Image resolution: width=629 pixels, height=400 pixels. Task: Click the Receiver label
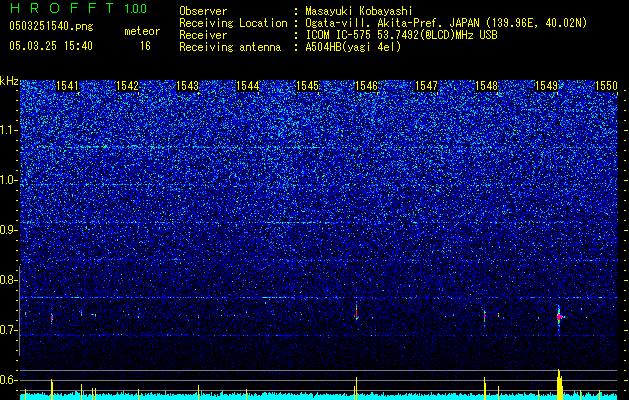(203, 35)
